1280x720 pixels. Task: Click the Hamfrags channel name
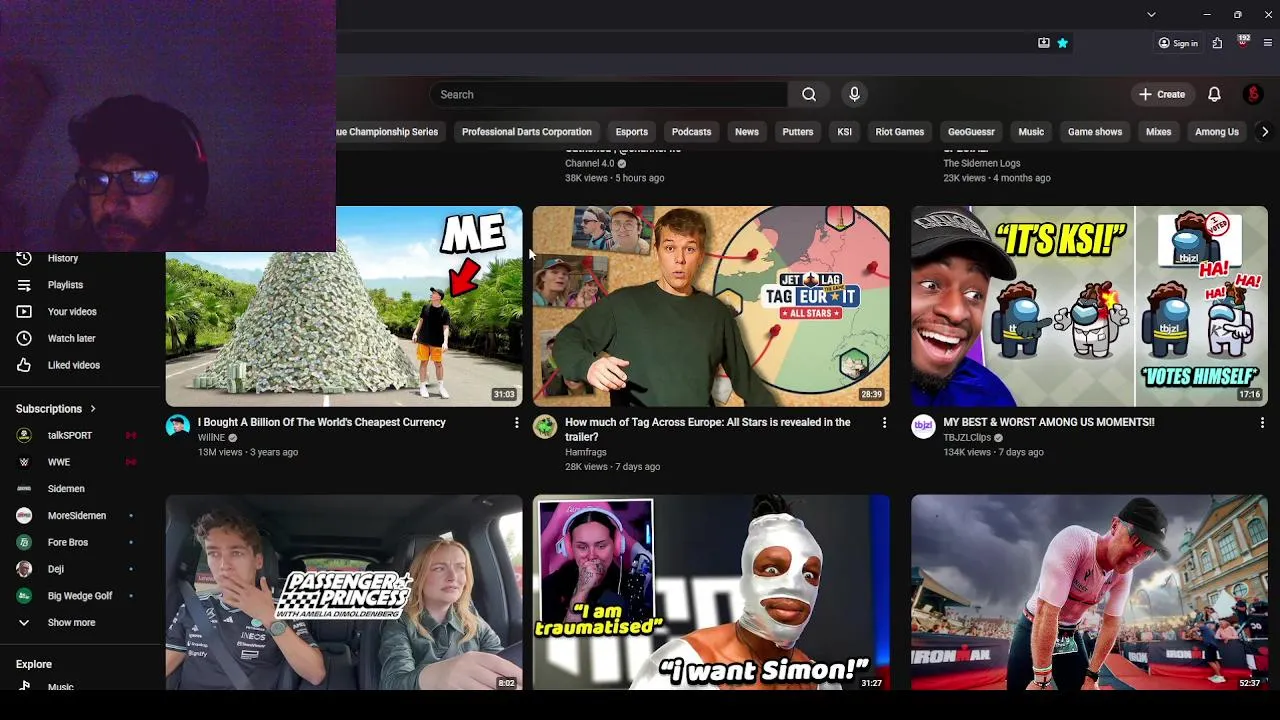coord(587,452)
